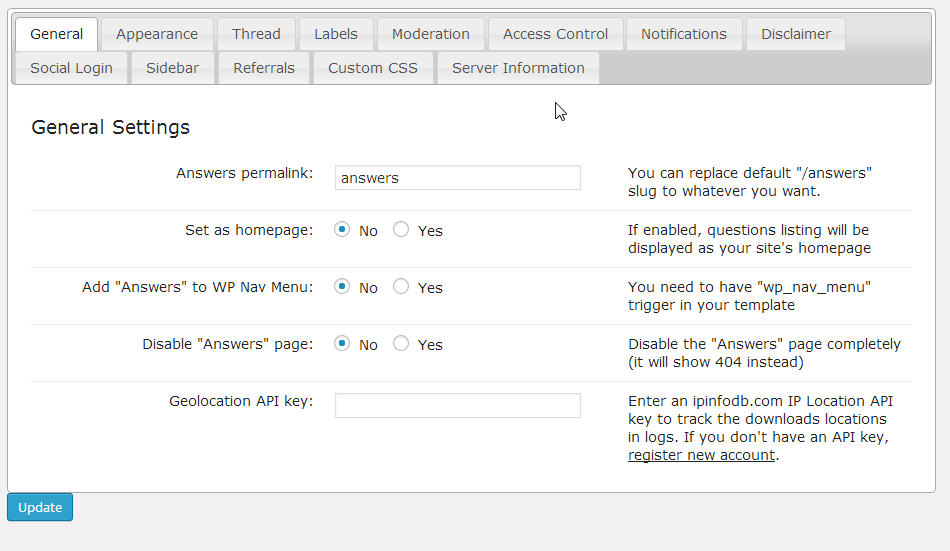Open the Notifications tab

(684, 34)
